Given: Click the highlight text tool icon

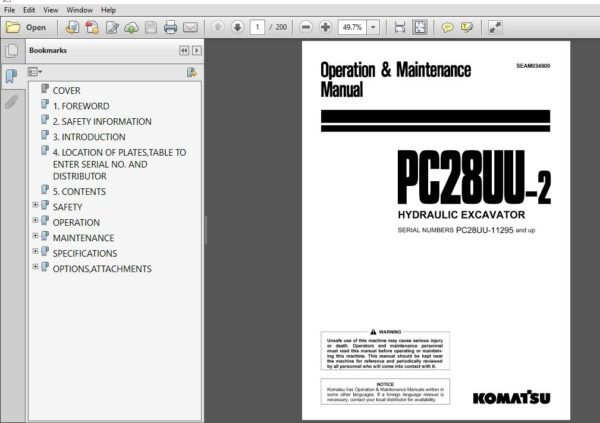Looking at the screenshot, I should click(467, 28).
